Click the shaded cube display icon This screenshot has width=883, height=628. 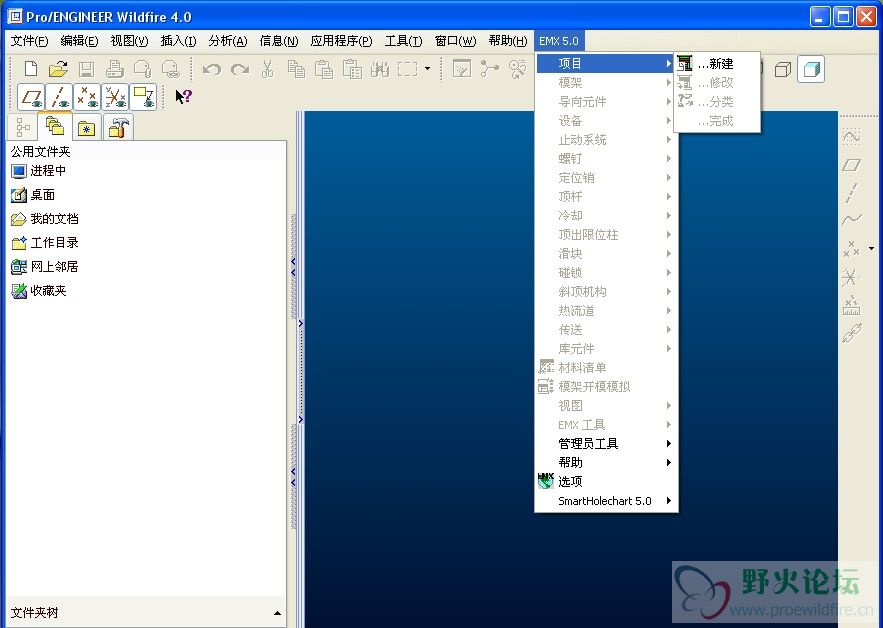point(811,69)
